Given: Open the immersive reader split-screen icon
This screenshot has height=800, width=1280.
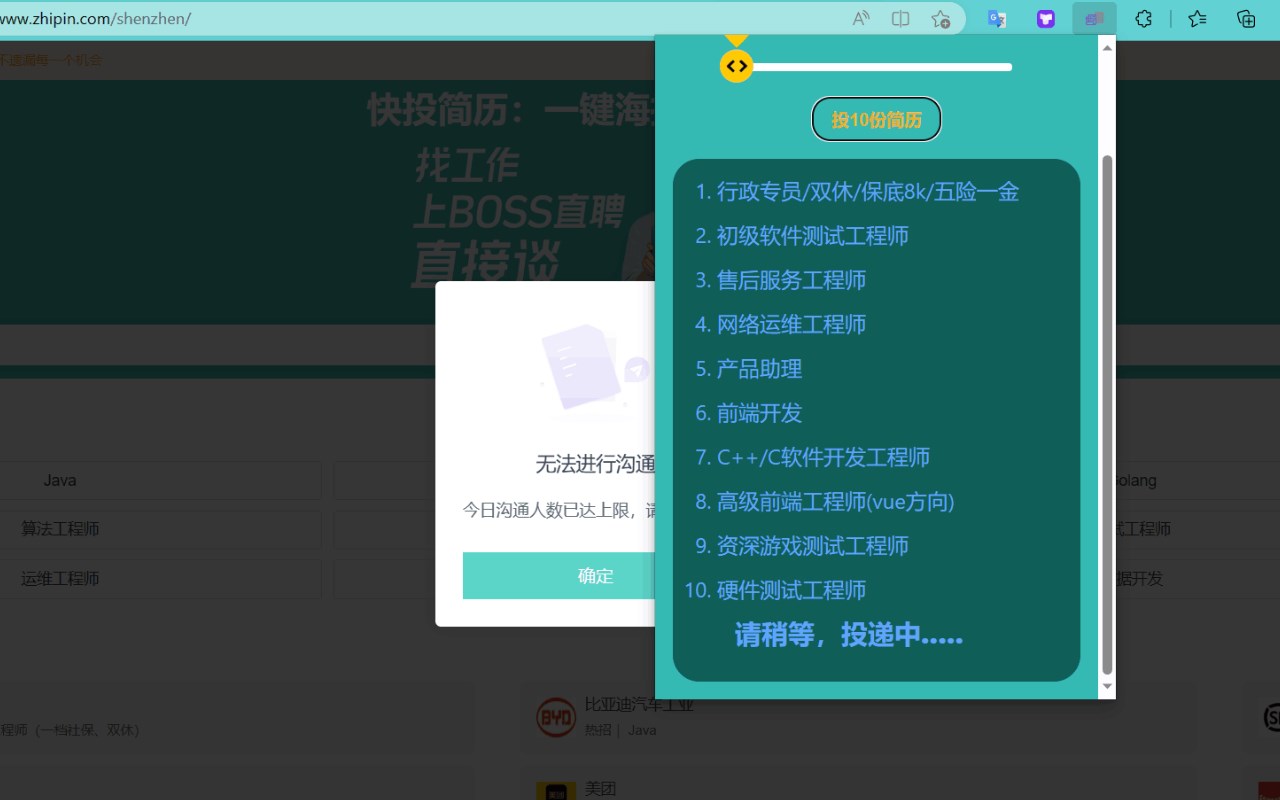Looking at the screenshot, I should pos(901,18).
